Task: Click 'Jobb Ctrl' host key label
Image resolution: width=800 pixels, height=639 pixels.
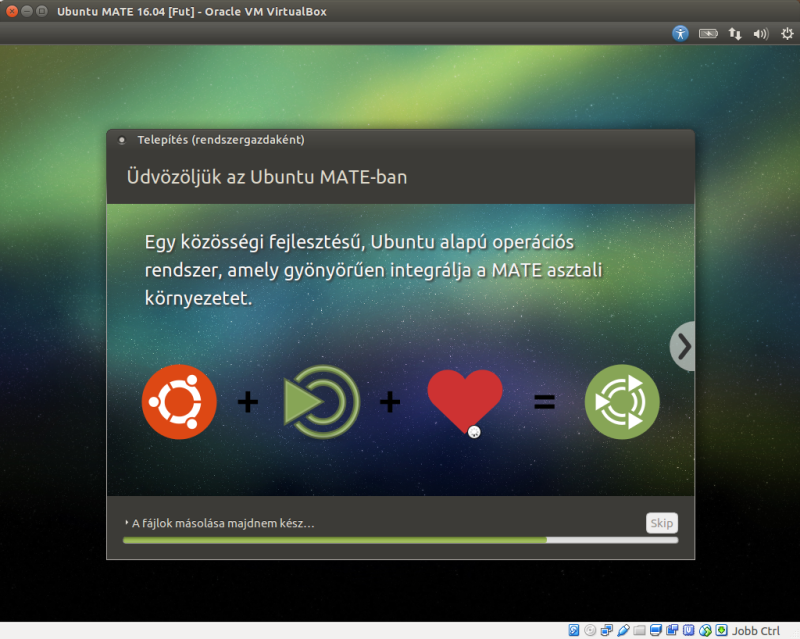Action: point(756,631)
